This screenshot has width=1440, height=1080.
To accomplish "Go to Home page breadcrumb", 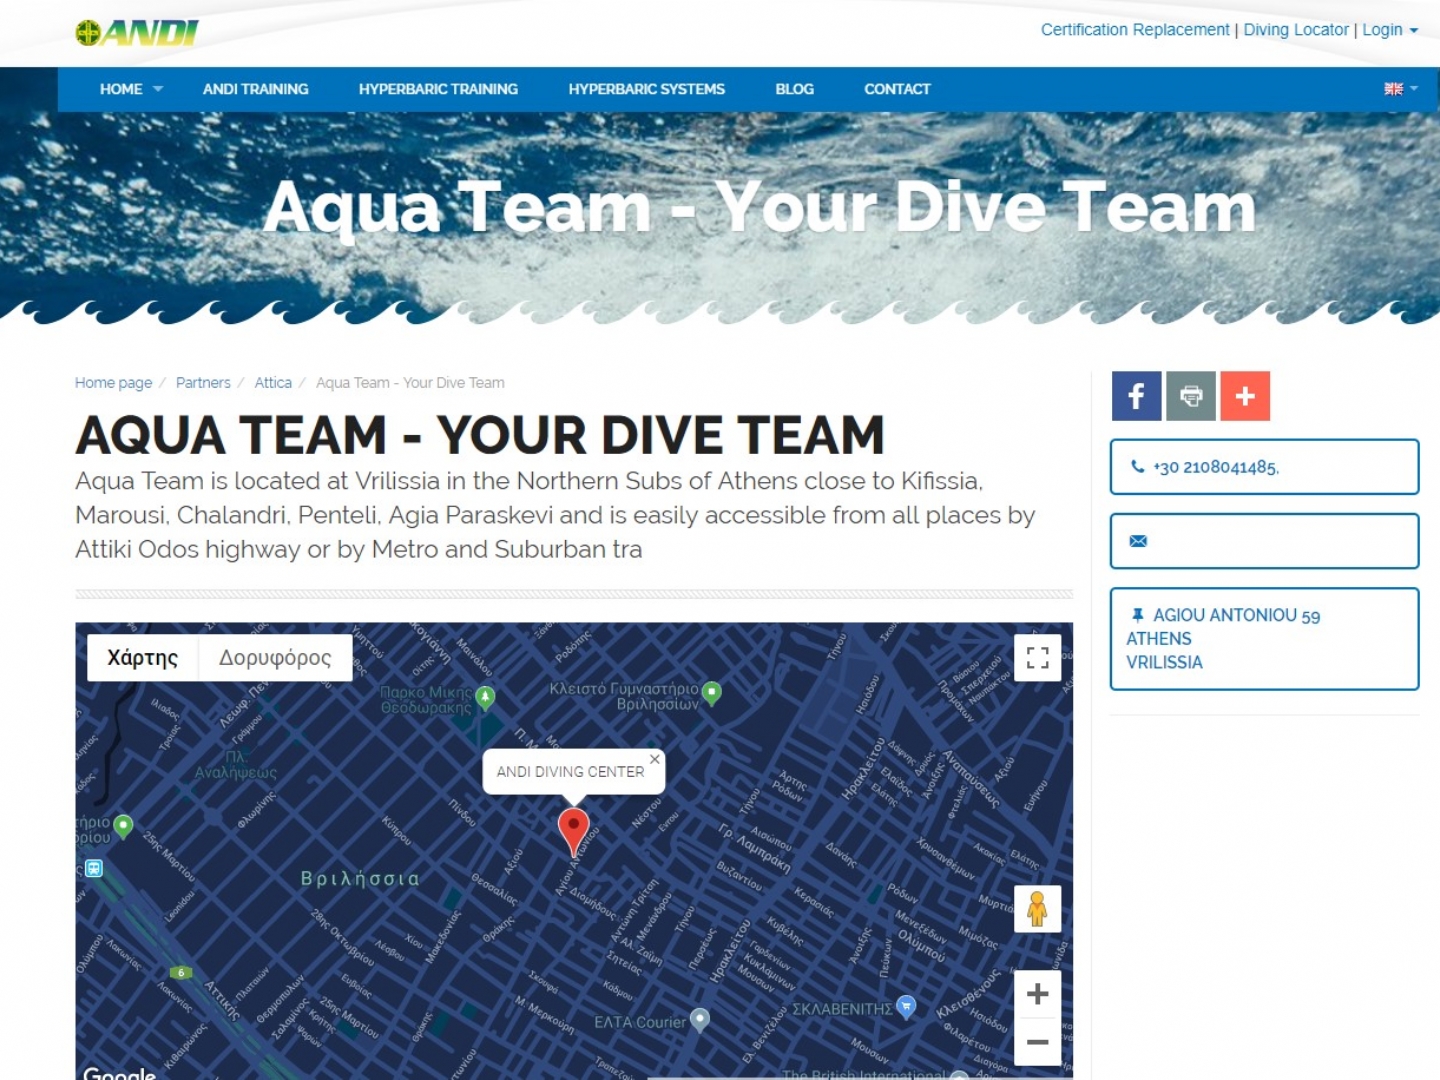I will pos(114,383).
